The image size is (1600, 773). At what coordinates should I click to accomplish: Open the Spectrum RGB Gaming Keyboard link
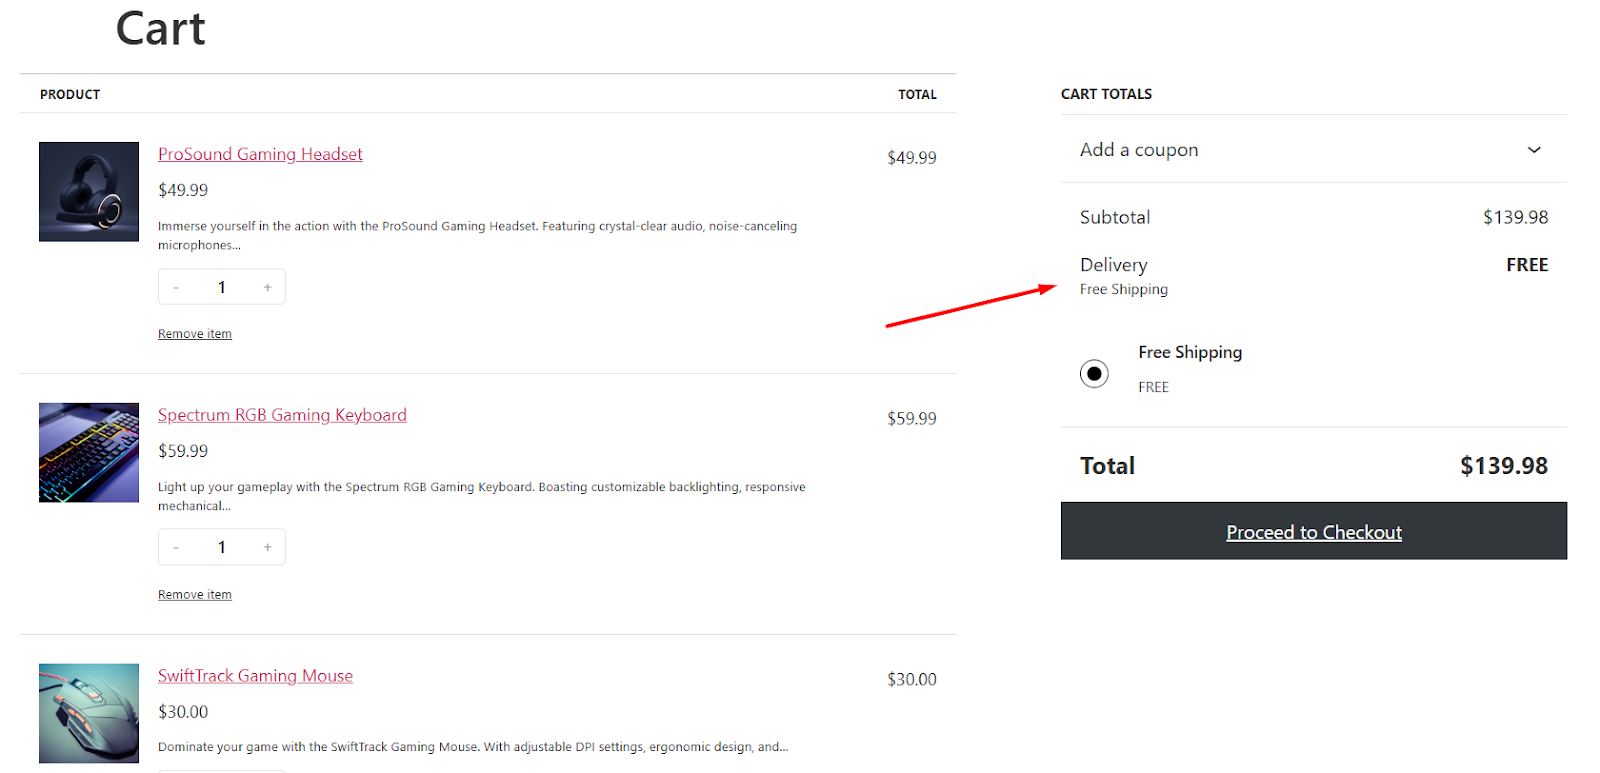[282, 415]
